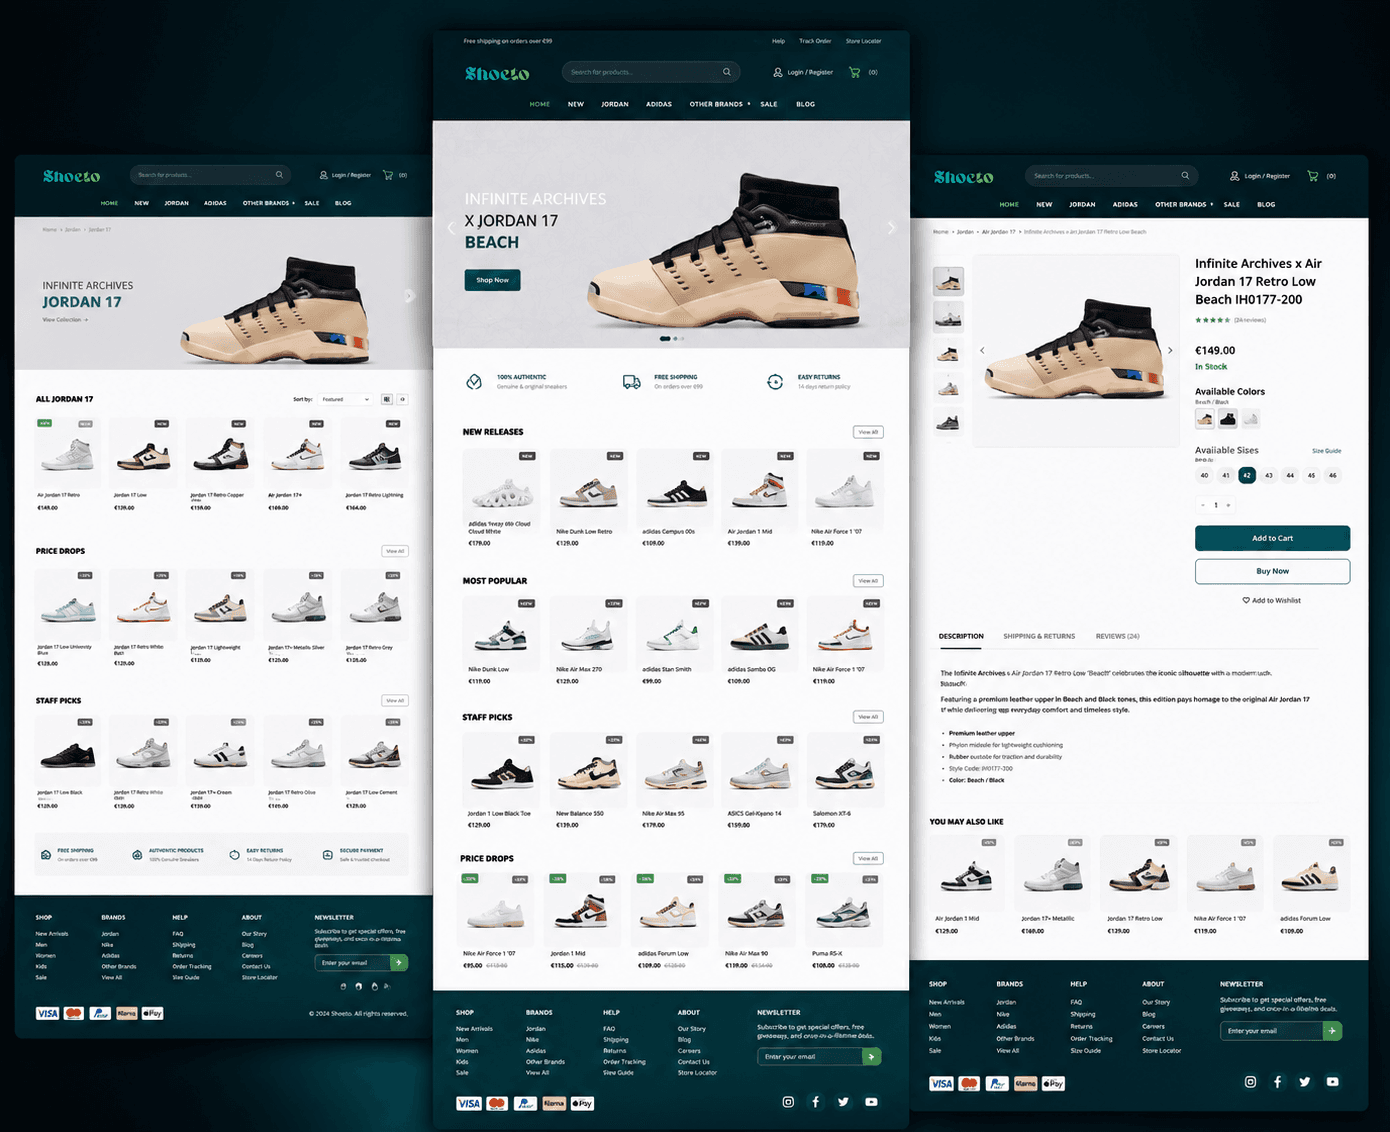This screenshot has height=1132, width=1390.
Task: Open YouTube icon in center homepage footer
Action: [871, 1102]
